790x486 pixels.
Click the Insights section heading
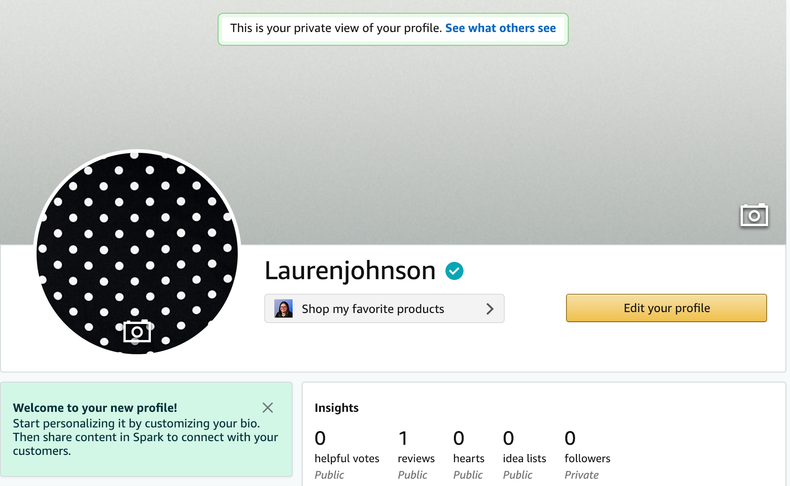pyautogui.click(x=336, y=408)
